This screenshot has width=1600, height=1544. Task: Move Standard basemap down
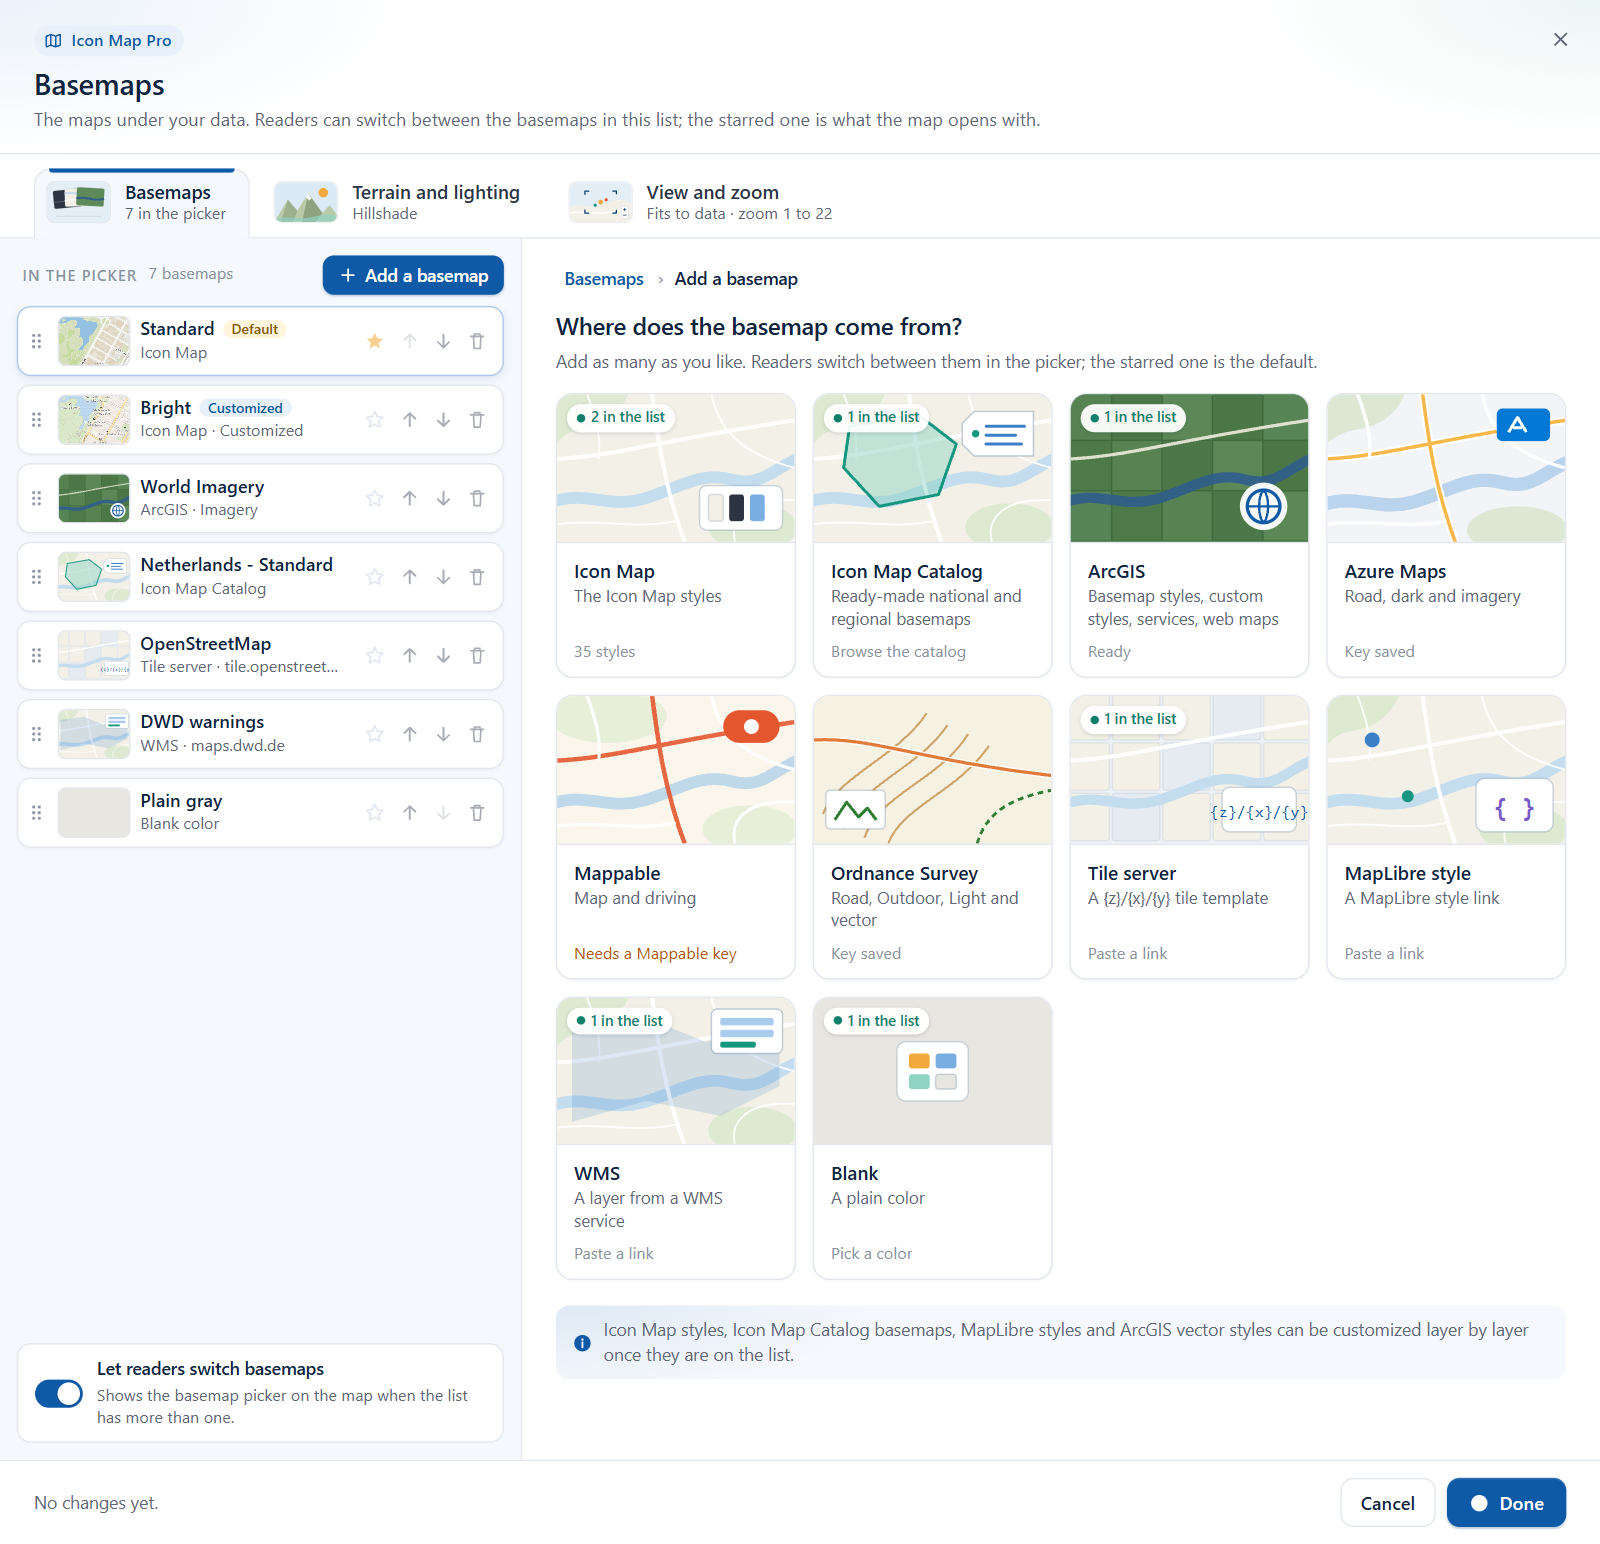click(443, 341)
